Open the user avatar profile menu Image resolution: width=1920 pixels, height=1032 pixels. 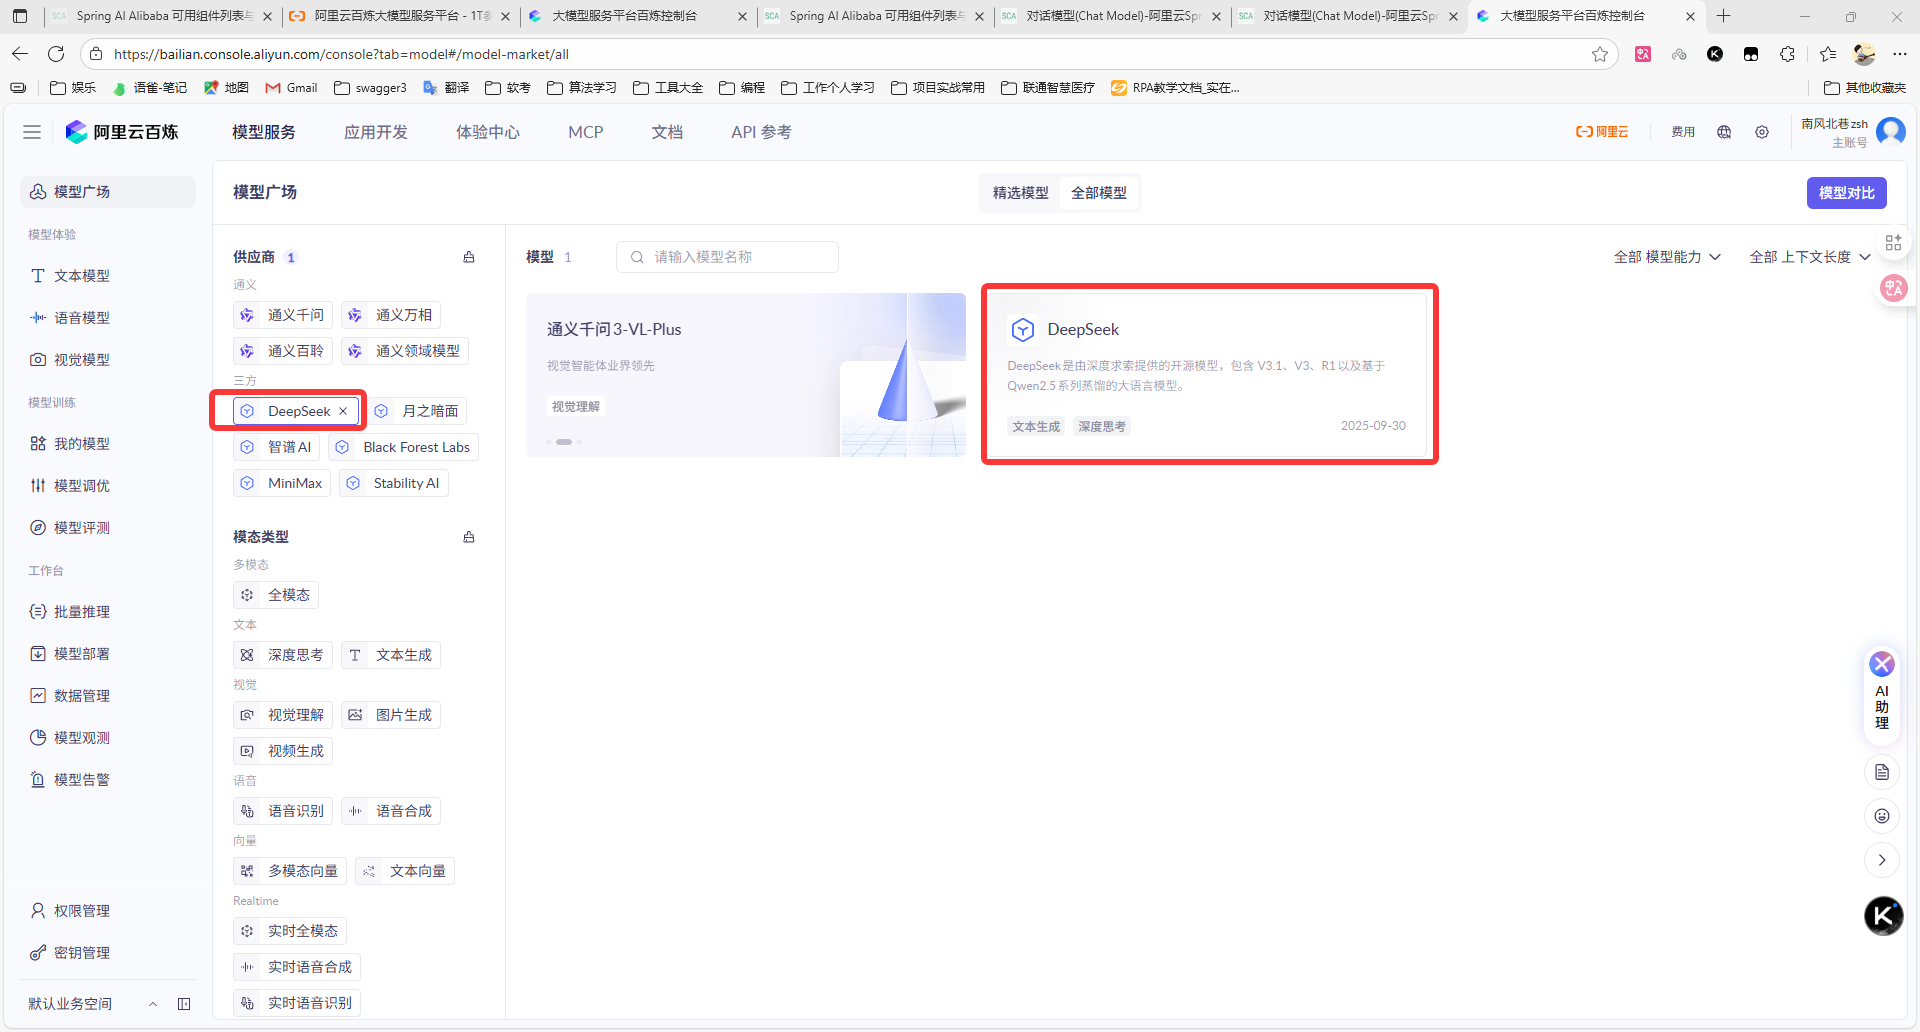[1891, 131]
